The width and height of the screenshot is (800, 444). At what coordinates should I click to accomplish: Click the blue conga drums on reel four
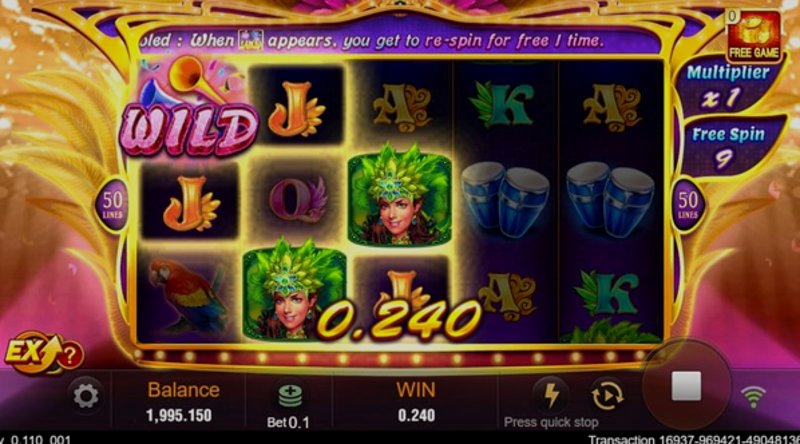coord(505,199)
